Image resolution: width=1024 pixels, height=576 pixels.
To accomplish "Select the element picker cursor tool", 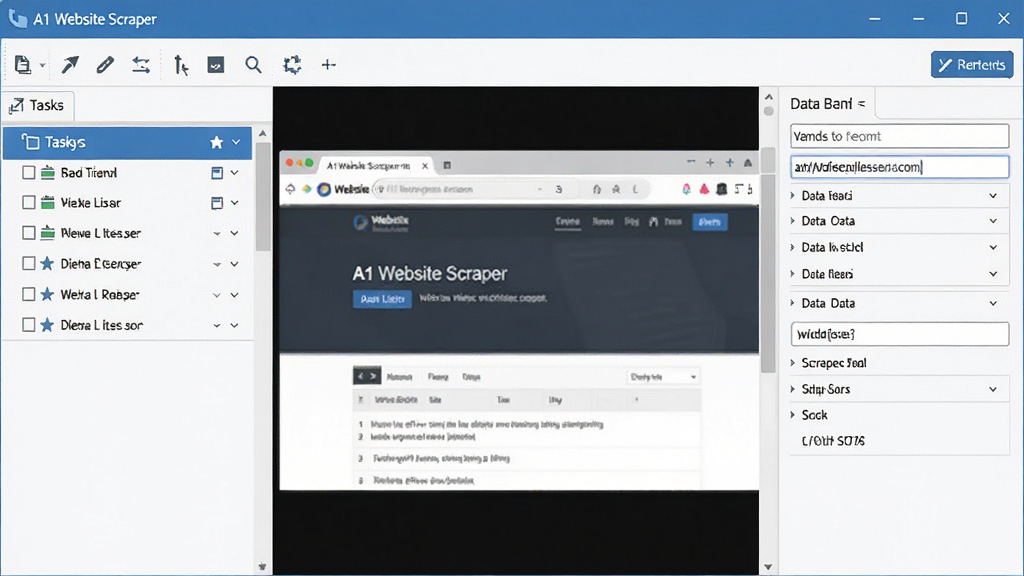I will pos(181,65).
